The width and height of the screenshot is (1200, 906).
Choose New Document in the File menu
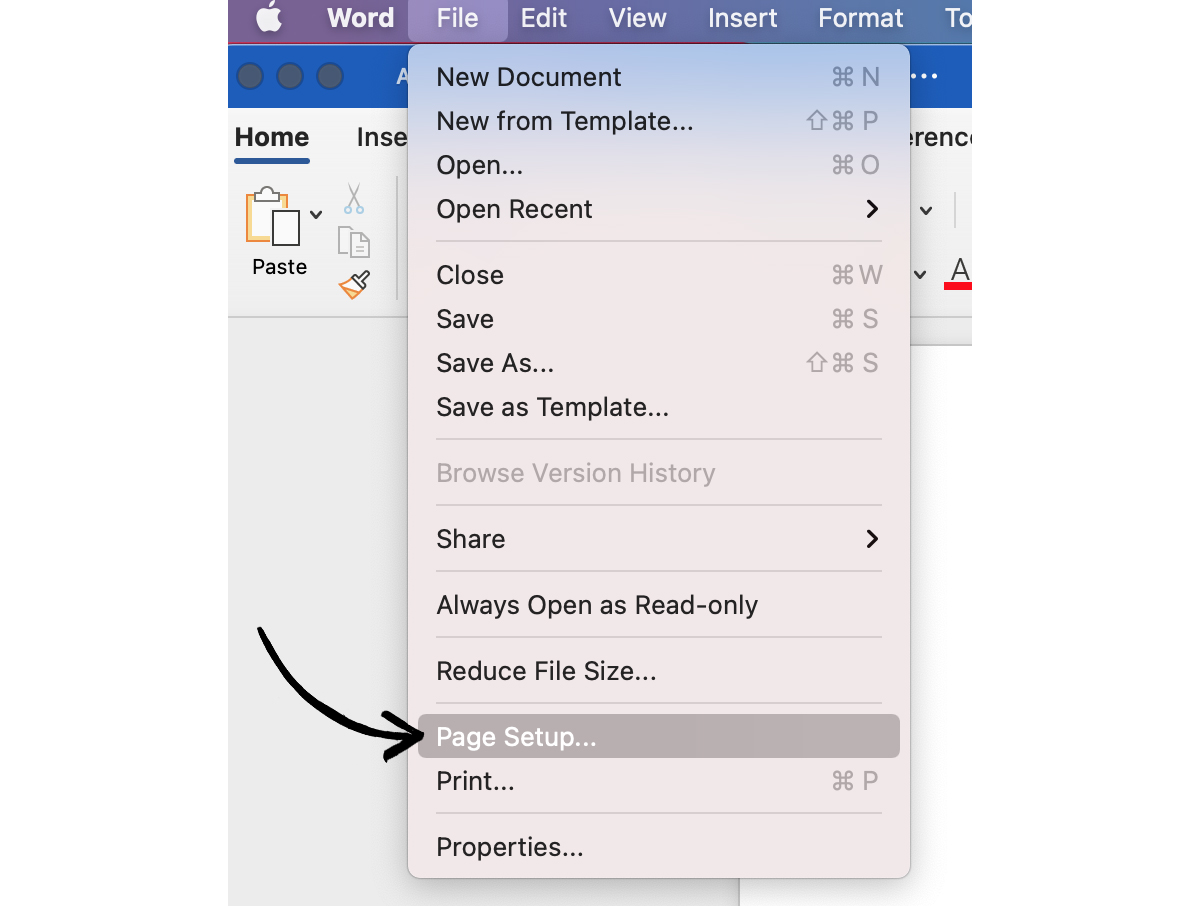[528, 76]
